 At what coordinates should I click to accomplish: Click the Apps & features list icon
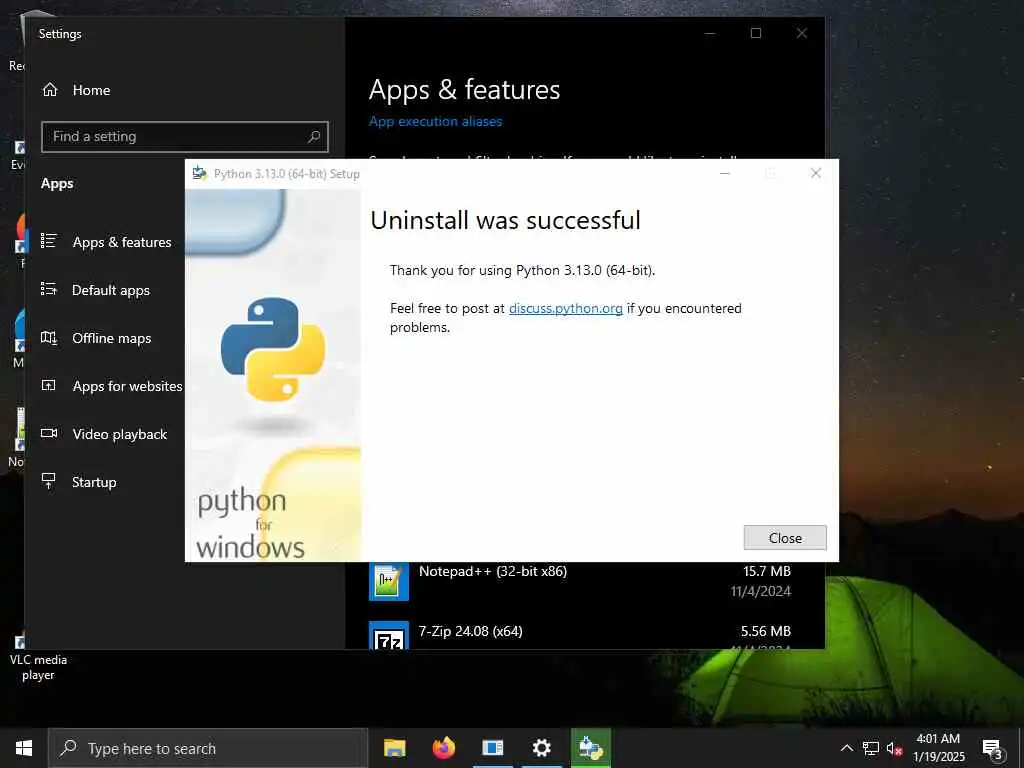click(x=49, y=240)
